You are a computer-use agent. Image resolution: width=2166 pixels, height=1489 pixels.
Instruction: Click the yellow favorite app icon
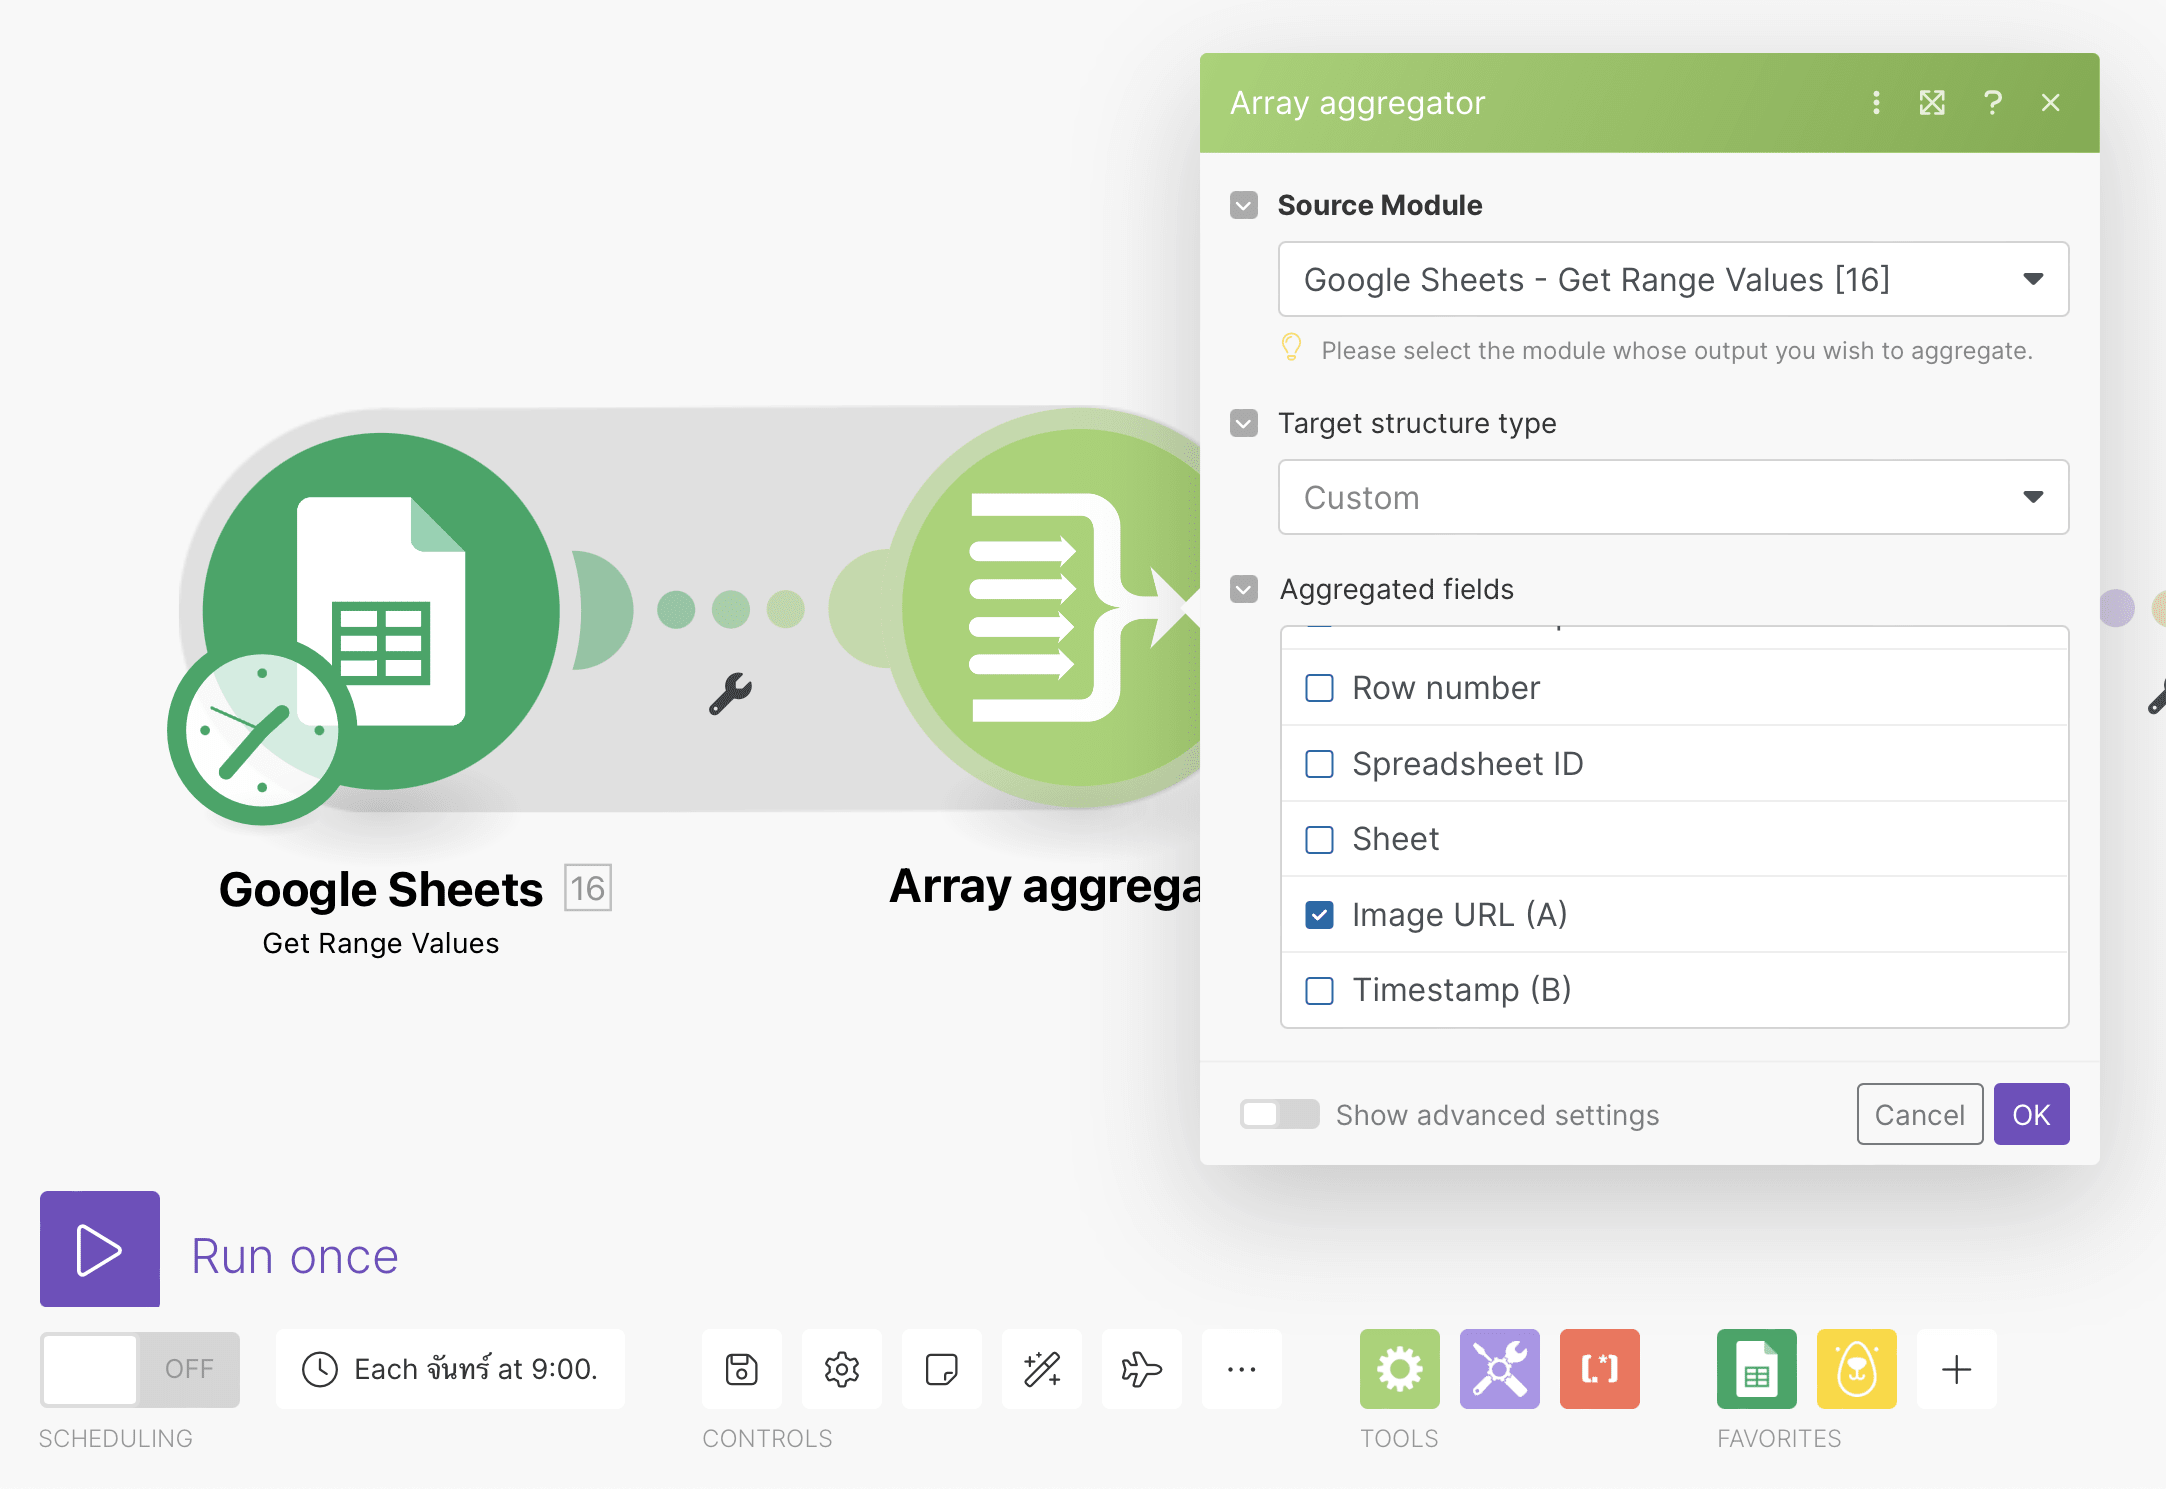(x=1856, y=1369)
